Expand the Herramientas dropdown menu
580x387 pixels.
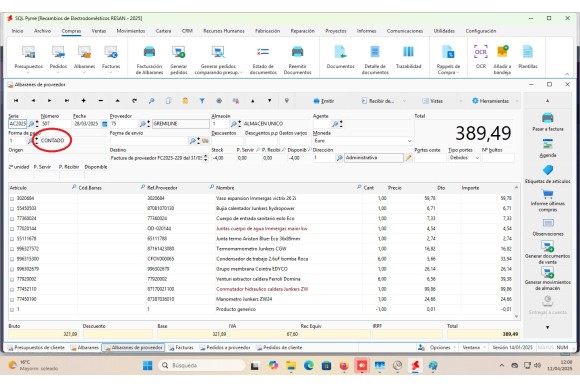tap(516, 101)
